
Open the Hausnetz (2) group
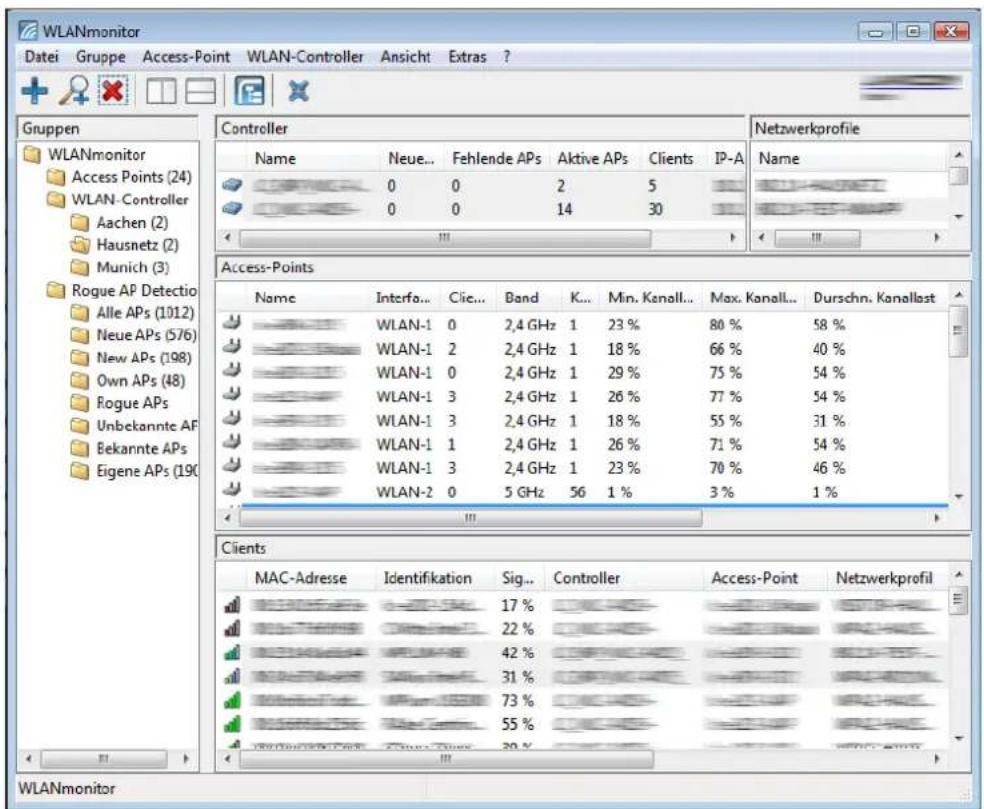click(124, 245)
